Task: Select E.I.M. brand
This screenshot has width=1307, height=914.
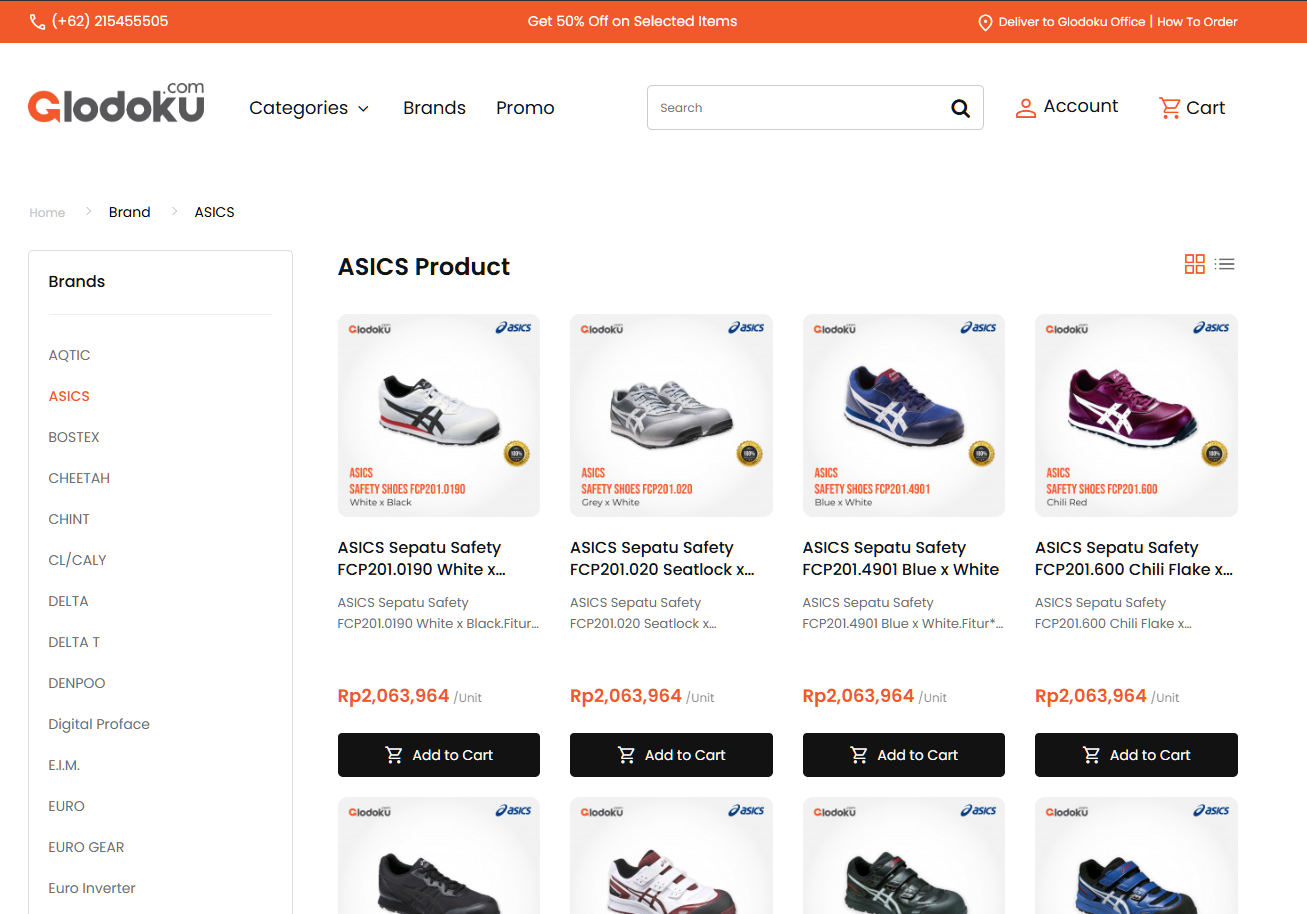Action: 64,765
